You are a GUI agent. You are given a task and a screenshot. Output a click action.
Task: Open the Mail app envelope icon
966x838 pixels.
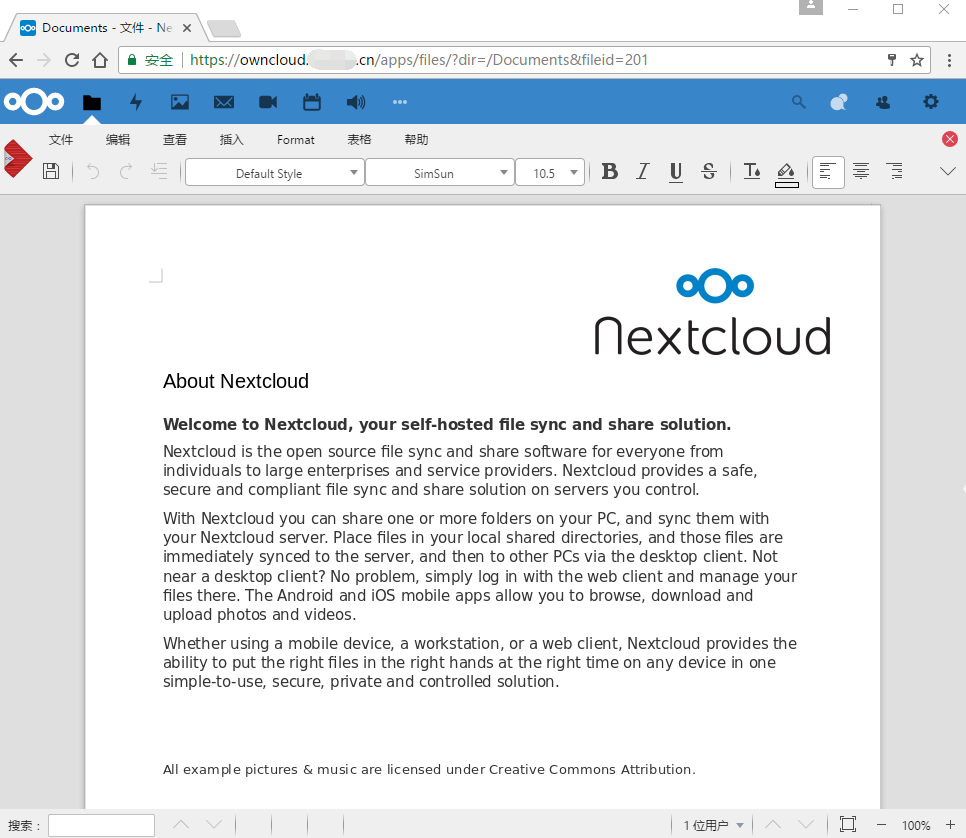point(223,101)
